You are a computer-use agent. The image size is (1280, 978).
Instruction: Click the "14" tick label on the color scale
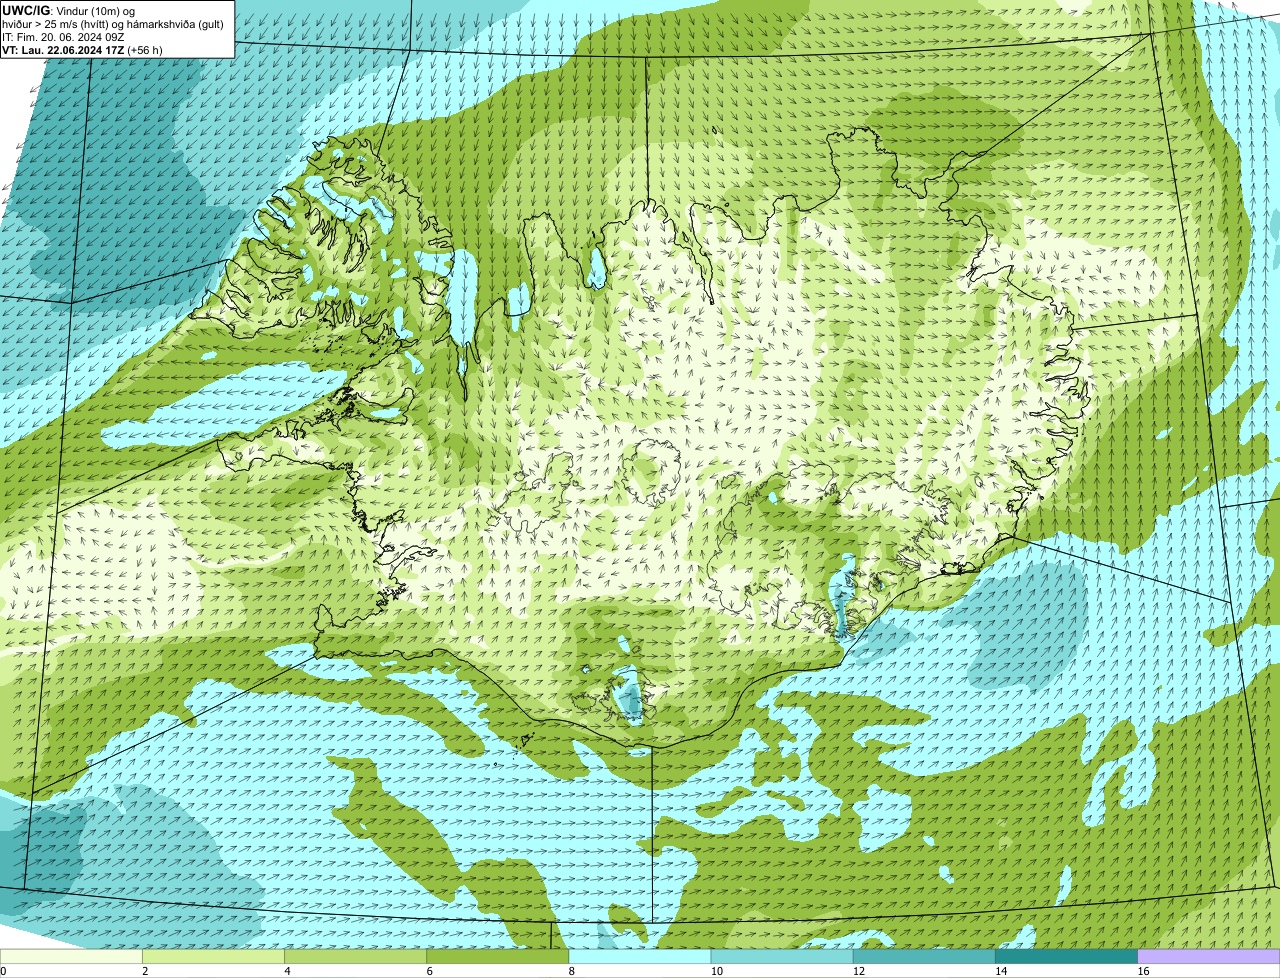[x=1001, y=971]
